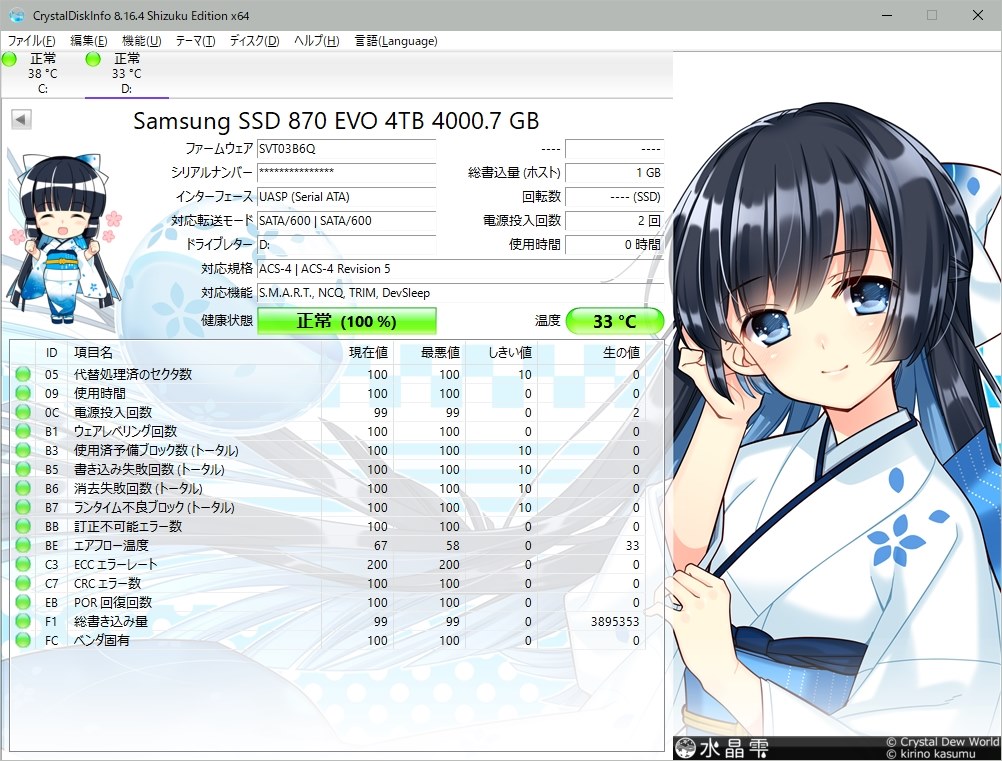Image resolution: width=1002 pixels, height=761 pixels.
Task: Select the 代替処理済のセクタ数 attribute row
Action: (327, 374)
